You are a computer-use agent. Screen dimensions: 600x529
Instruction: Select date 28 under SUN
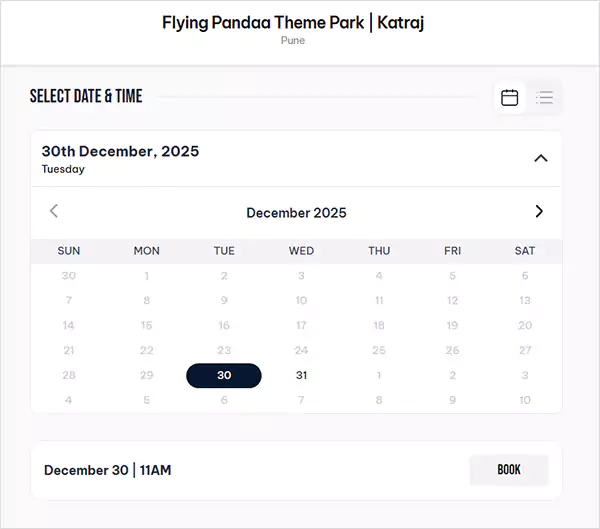click(x=69, y=375)
